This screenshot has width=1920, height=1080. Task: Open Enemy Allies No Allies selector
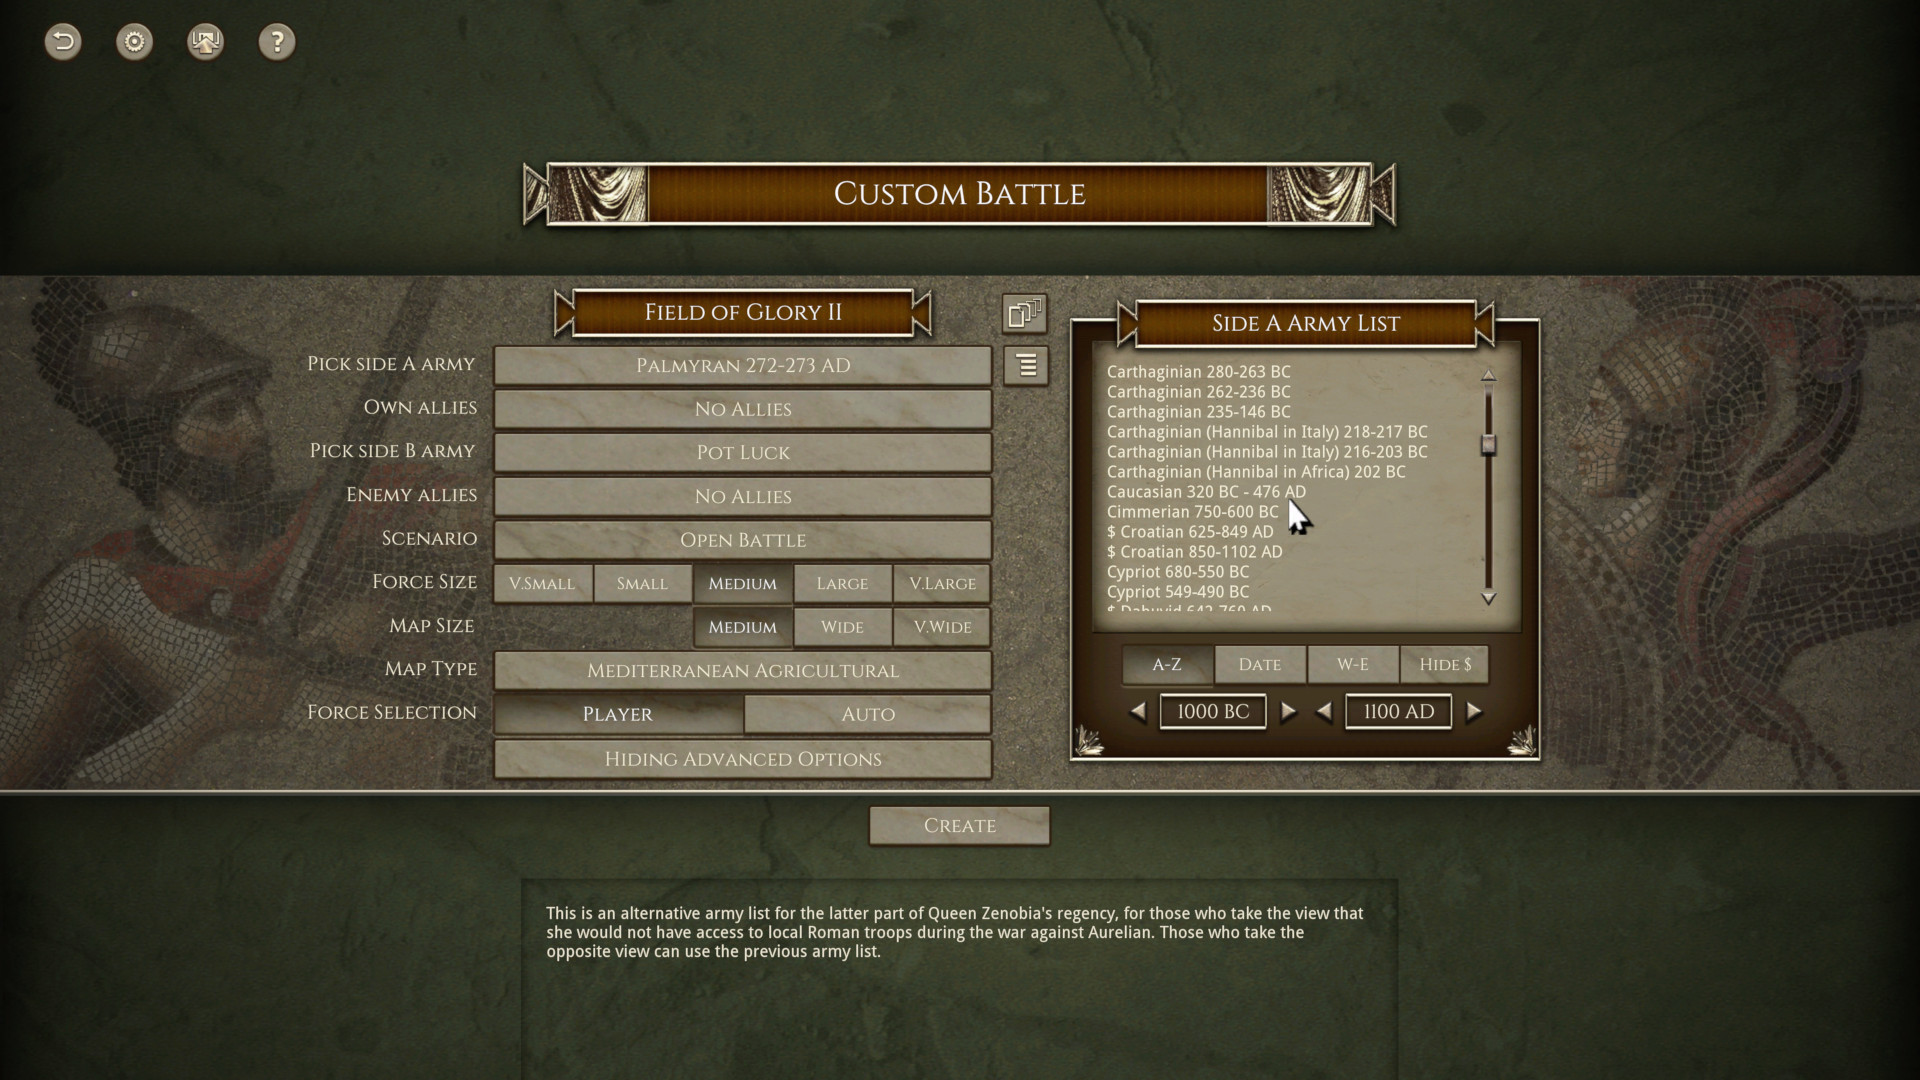[x=742, y=496]
